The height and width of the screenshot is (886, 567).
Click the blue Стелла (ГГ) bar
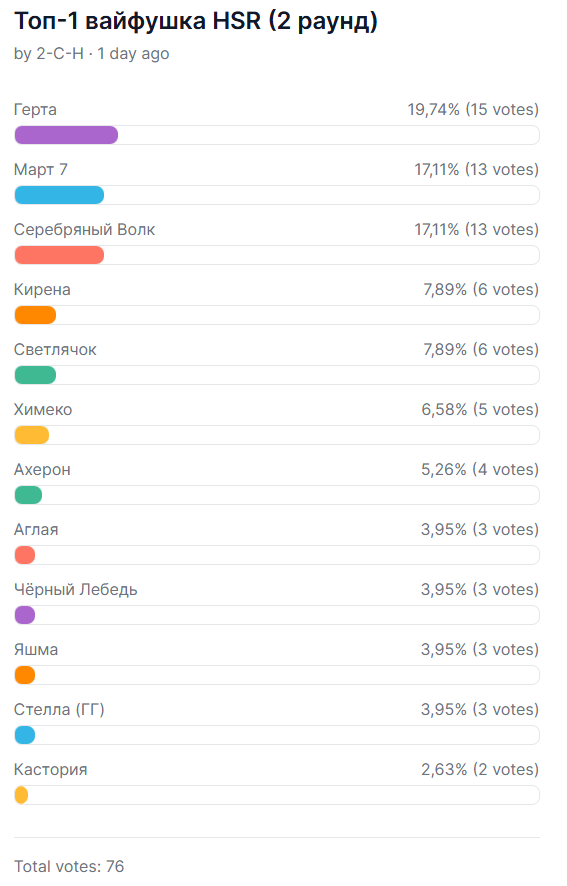[25, 735]
